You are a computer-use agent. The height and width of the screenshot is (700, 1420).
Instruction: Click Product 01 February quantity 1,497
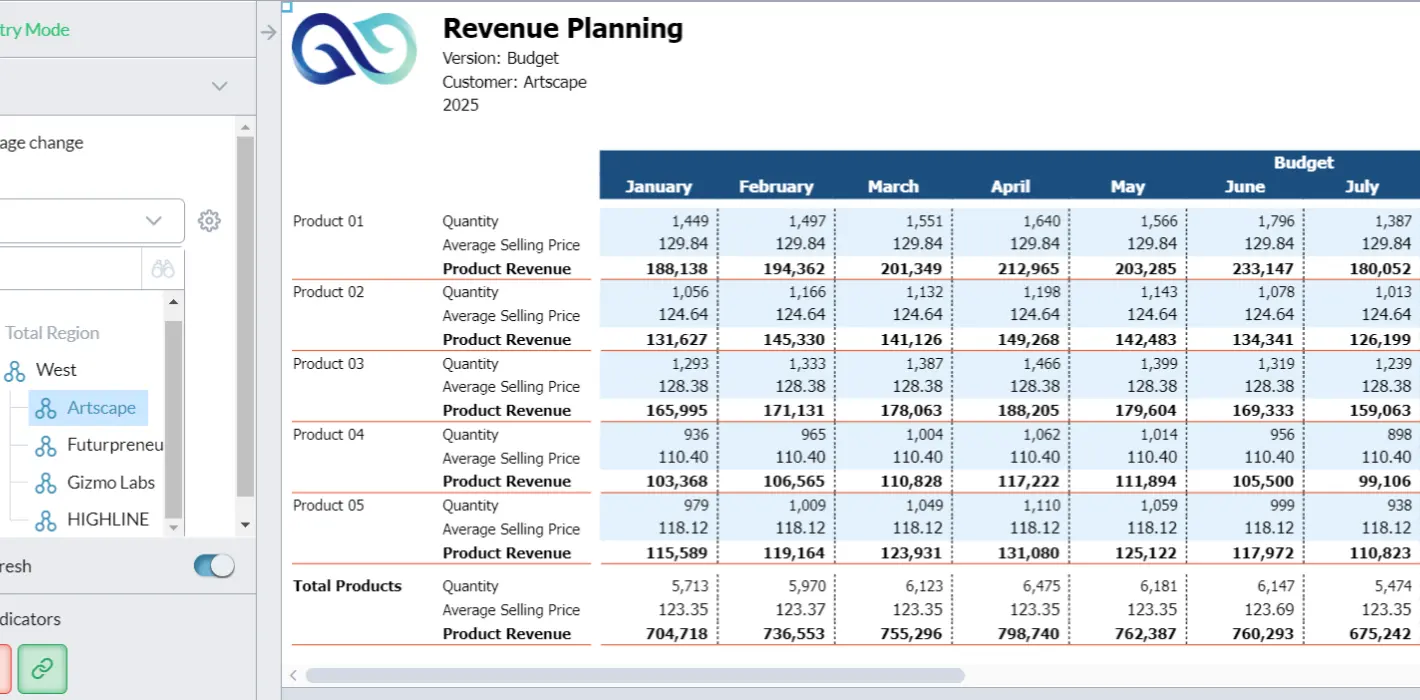807,221
